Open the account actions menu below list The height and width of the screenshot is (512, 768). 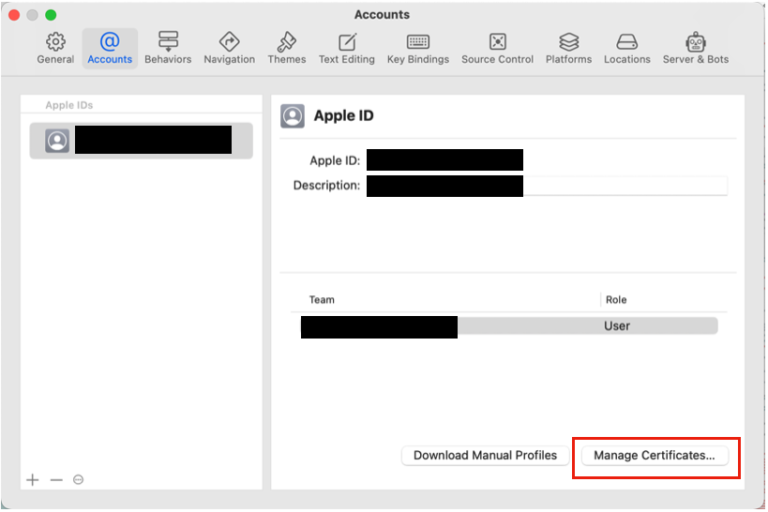point(78,480)
